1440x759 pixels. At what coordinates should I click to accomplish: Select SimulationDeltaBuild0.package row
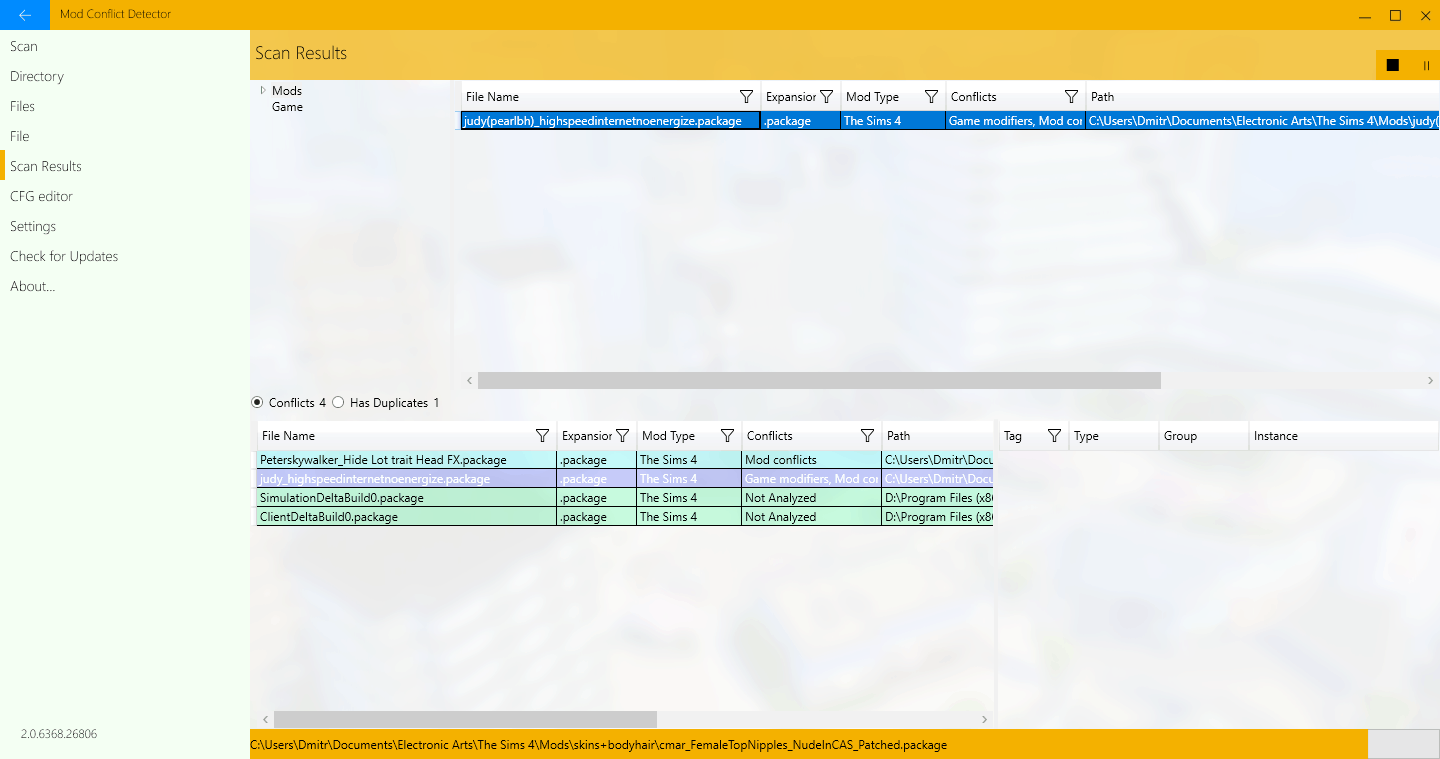tap(342, 498)
